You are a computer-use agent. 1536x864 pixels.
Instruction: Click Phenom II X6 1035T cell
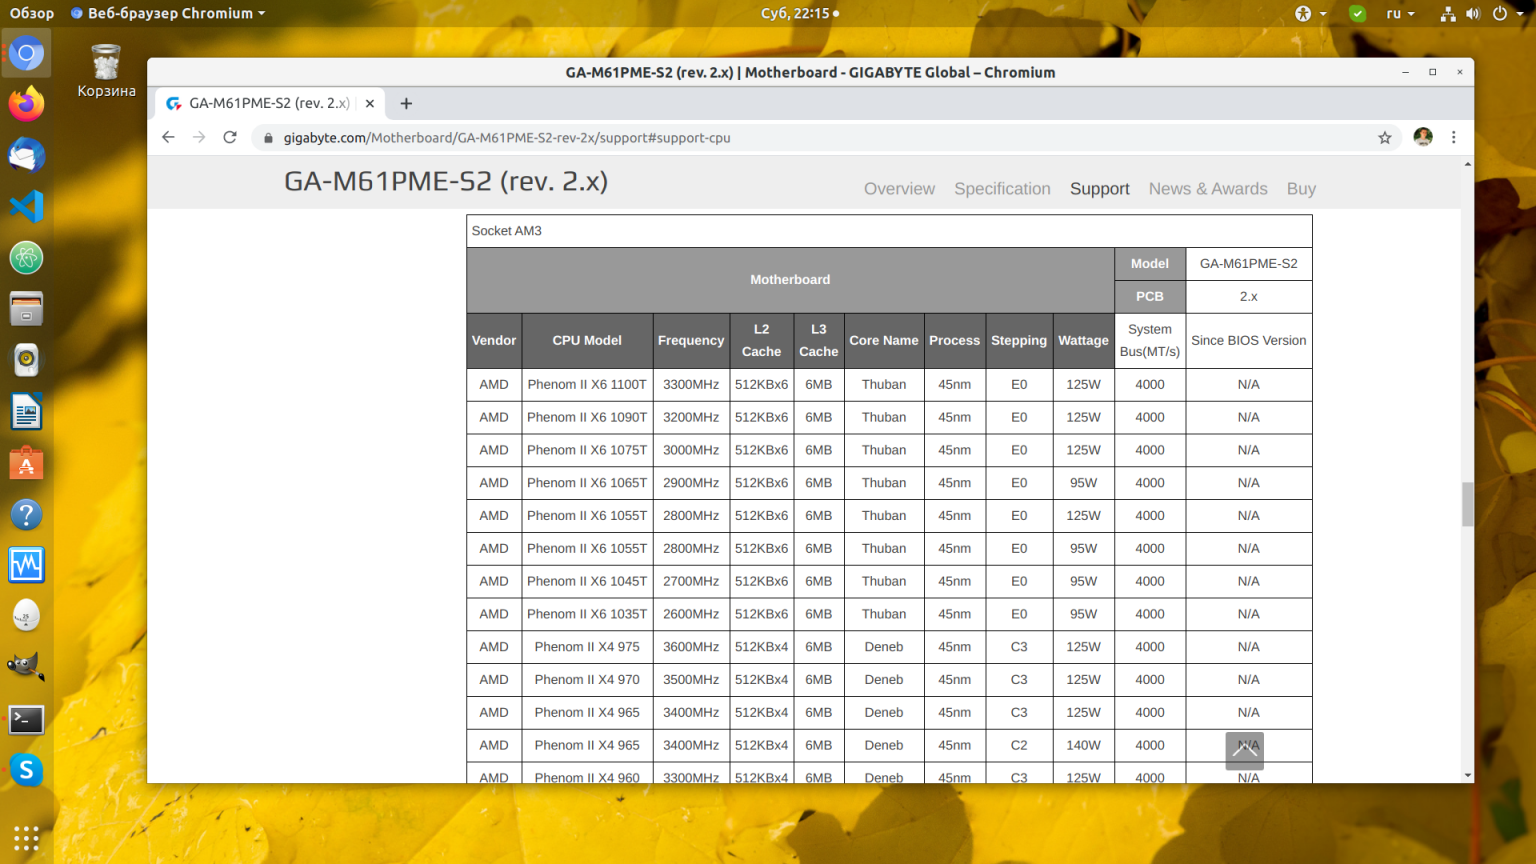pos(587,615)
